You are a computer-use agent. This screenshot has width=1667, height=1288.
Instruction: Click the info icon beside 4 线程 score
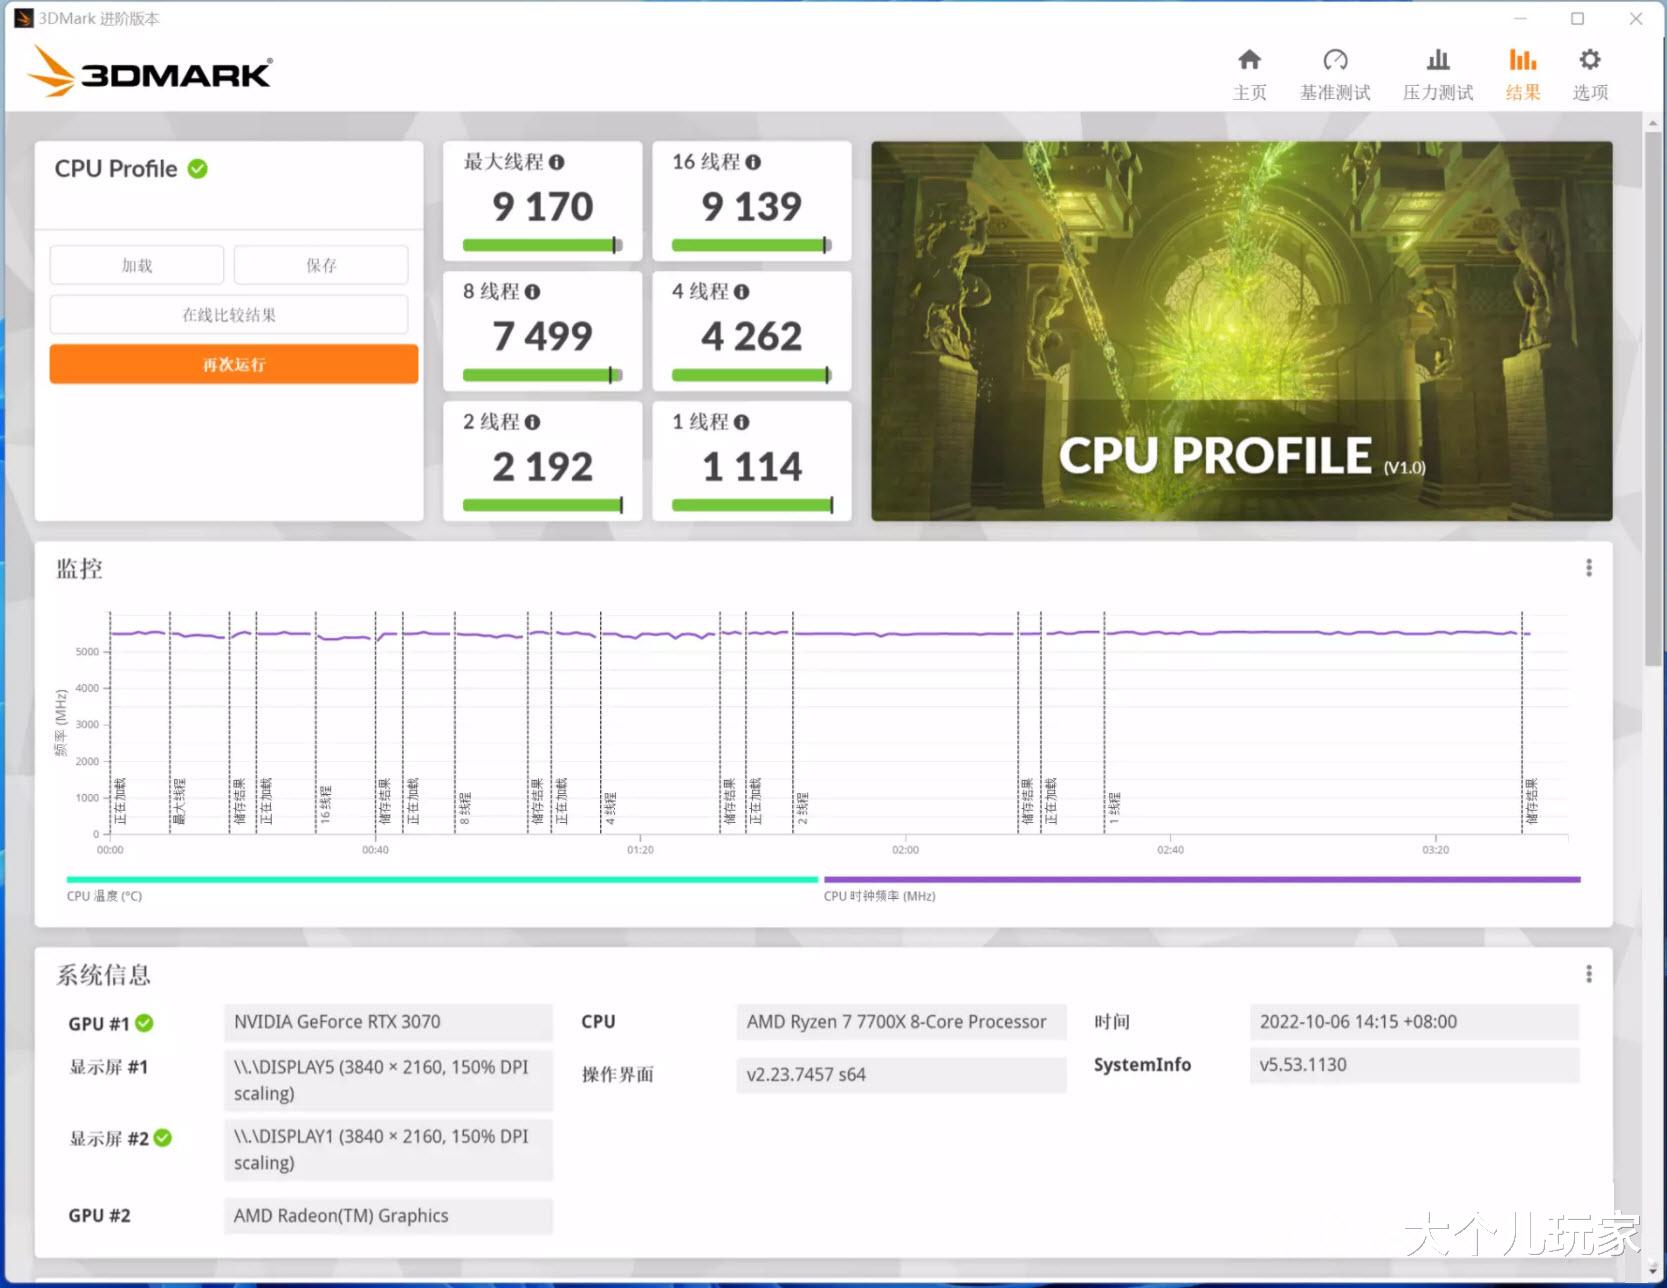(741, 292)
